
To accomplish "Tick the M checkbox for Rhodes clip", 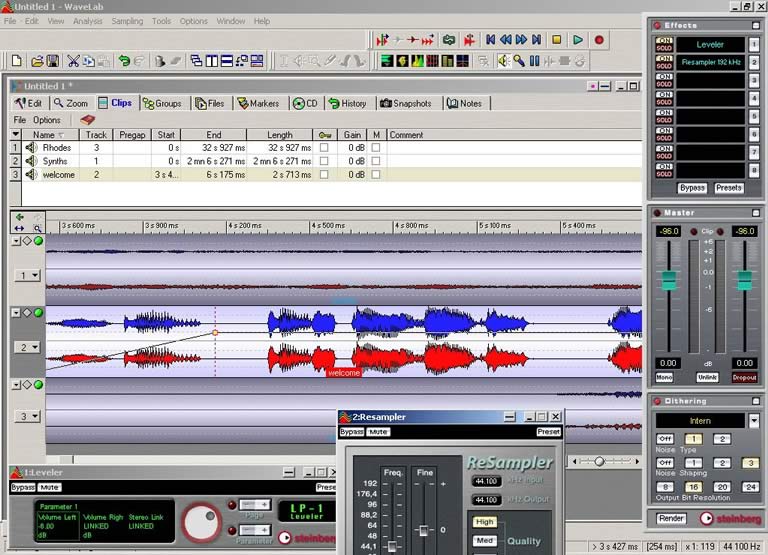I will pos(376,147).
